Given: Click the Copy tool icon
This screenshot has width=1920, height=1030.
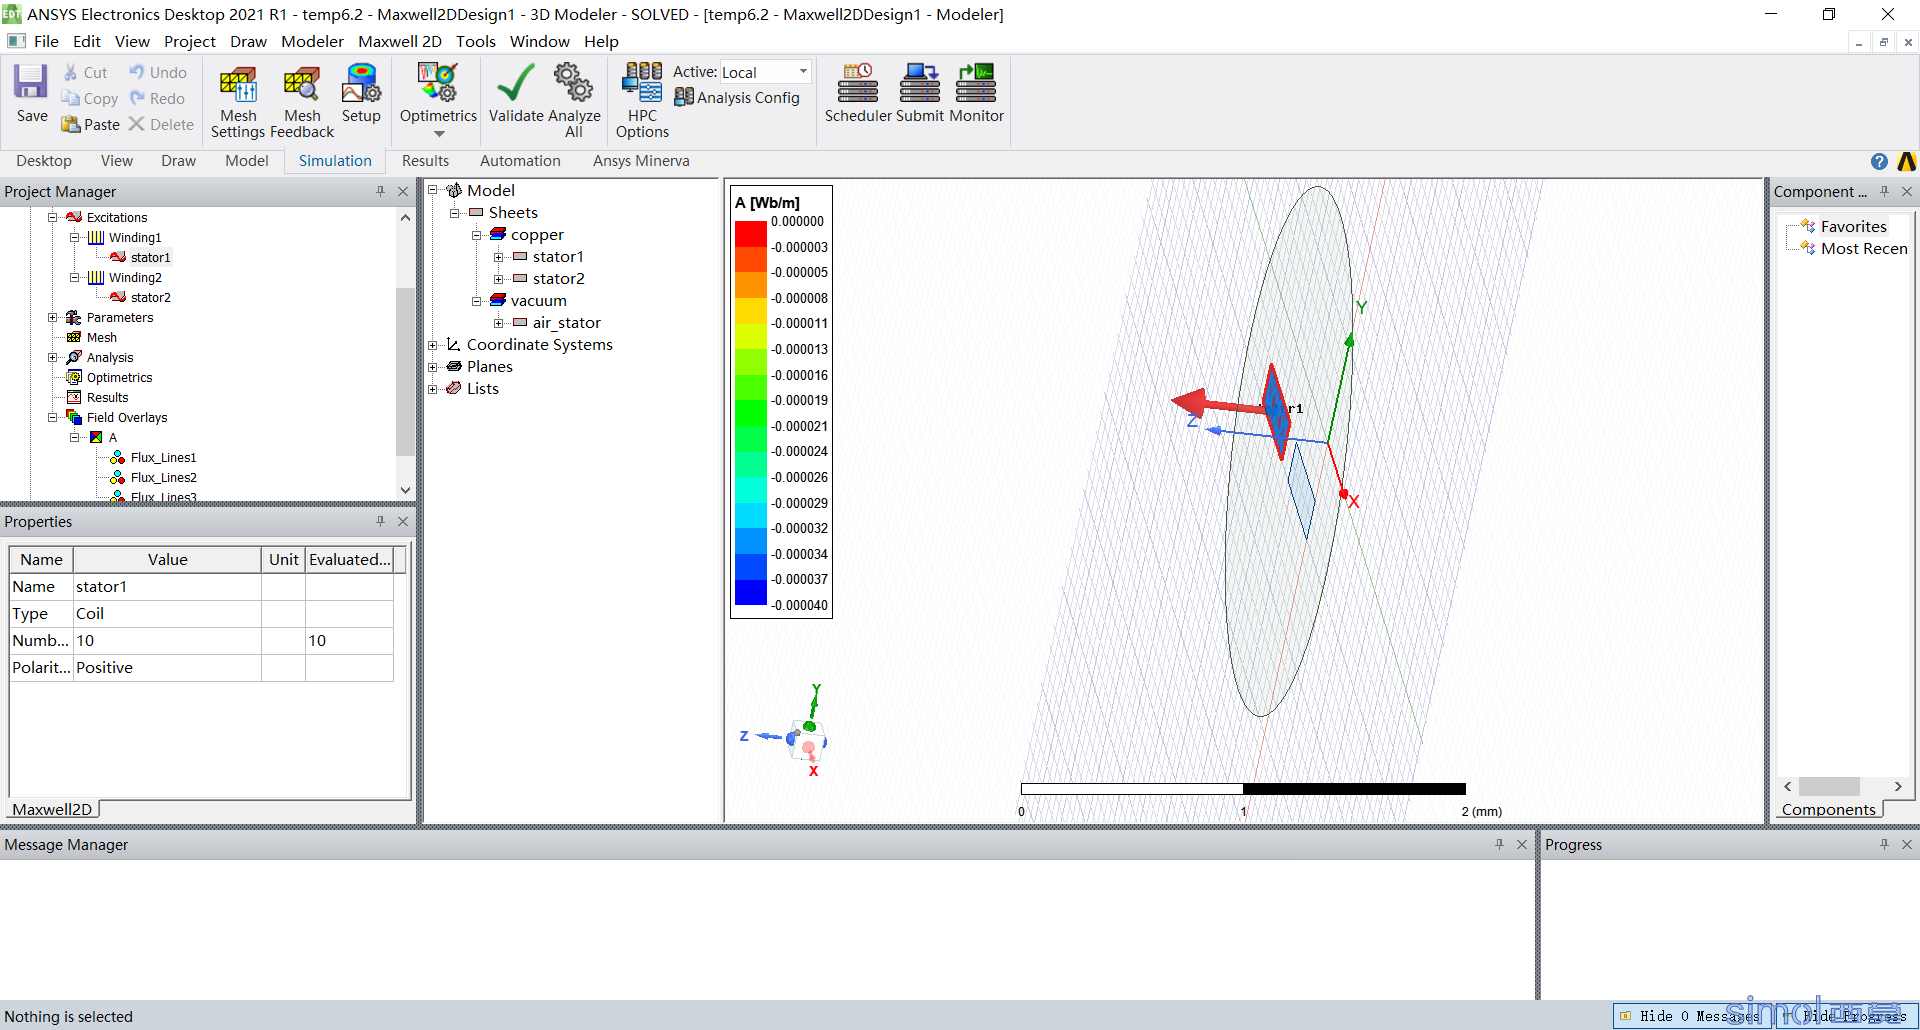Looking at the screenshot, I should (71, 98).
